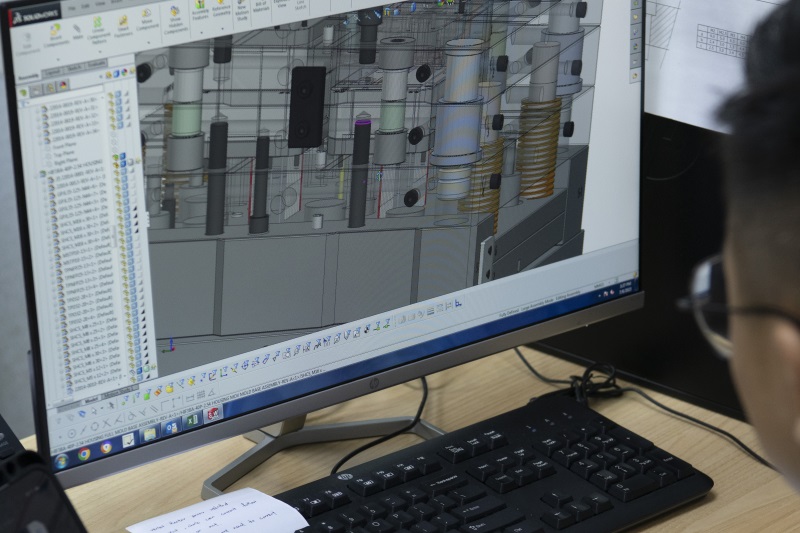Image resolution: width=800 pixels, height=533 pixels.
Task: Click the SolidWorks logo
Action: click(x=34, y=15)
